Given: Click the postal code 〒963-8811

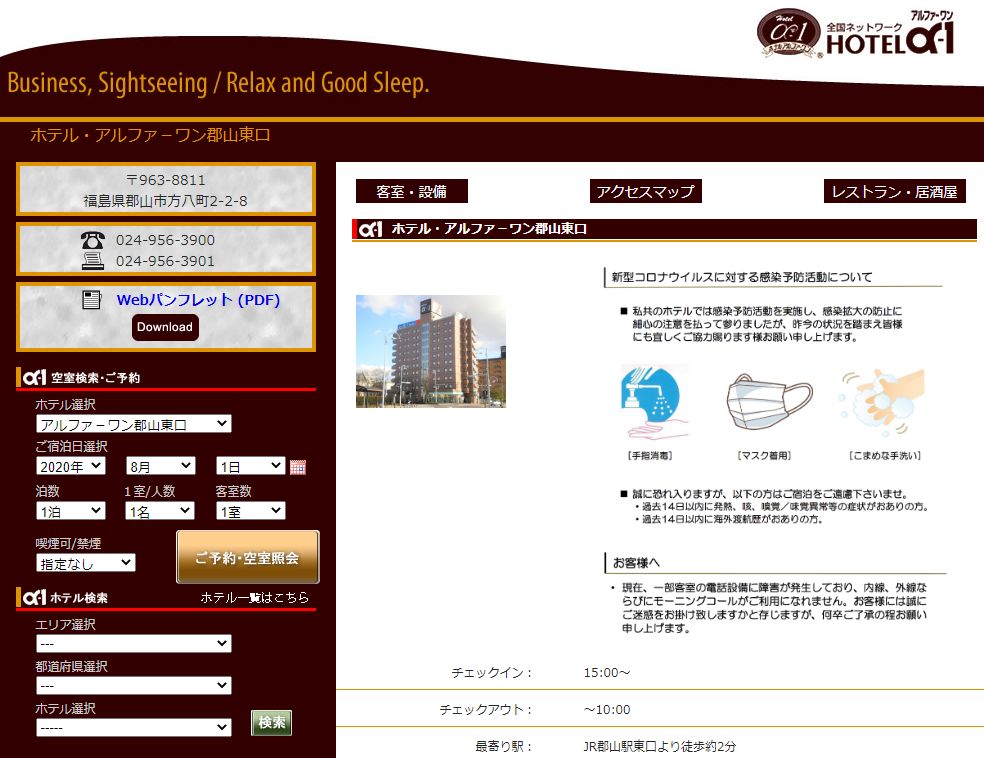Looking at the screenshot, I should [166, 180].
